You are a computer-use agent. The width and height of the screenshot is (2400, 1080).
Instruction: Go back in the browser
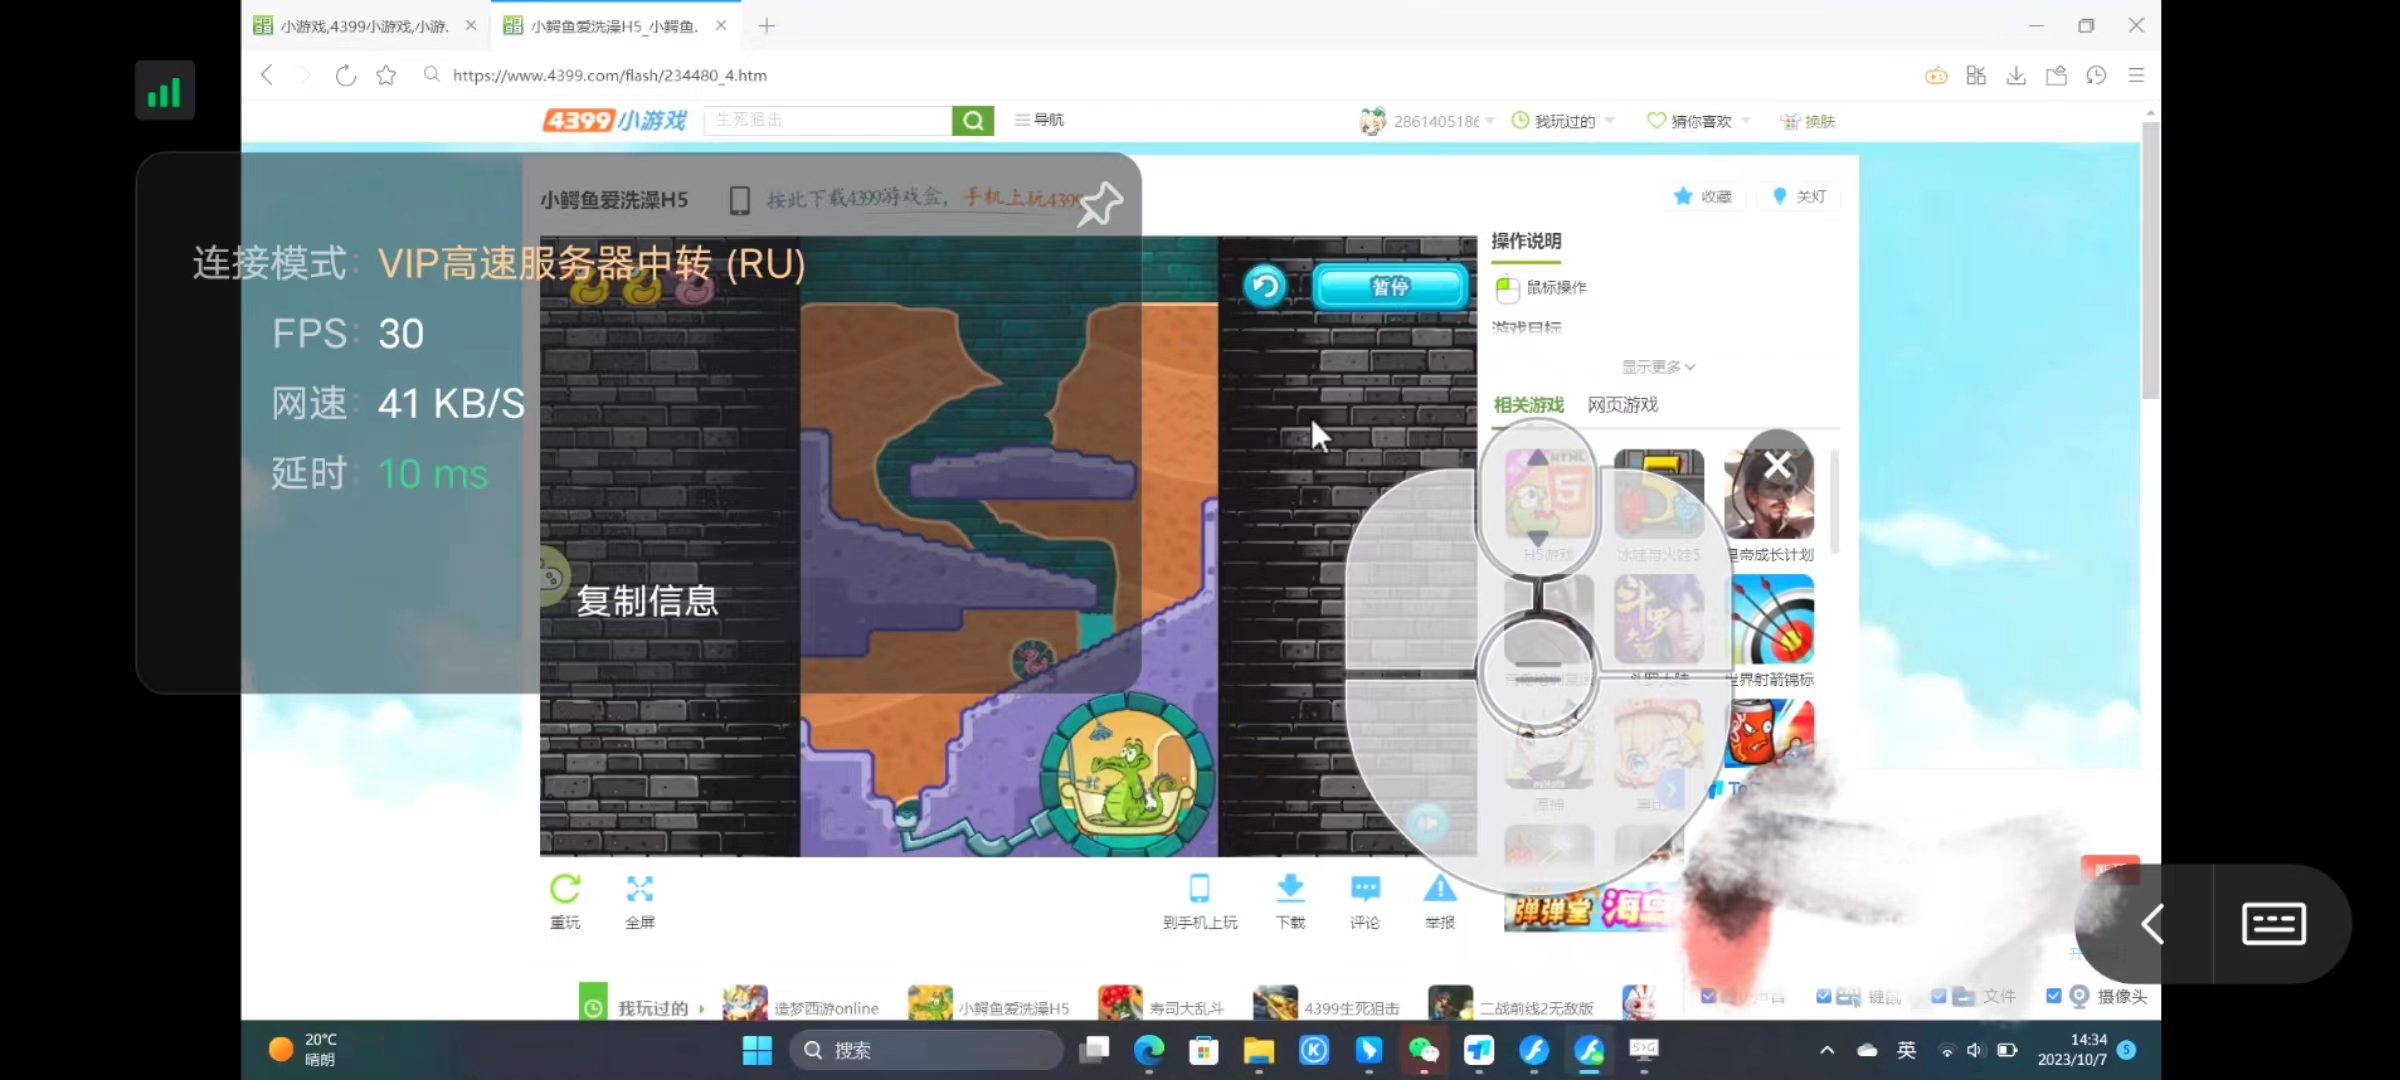267,75
